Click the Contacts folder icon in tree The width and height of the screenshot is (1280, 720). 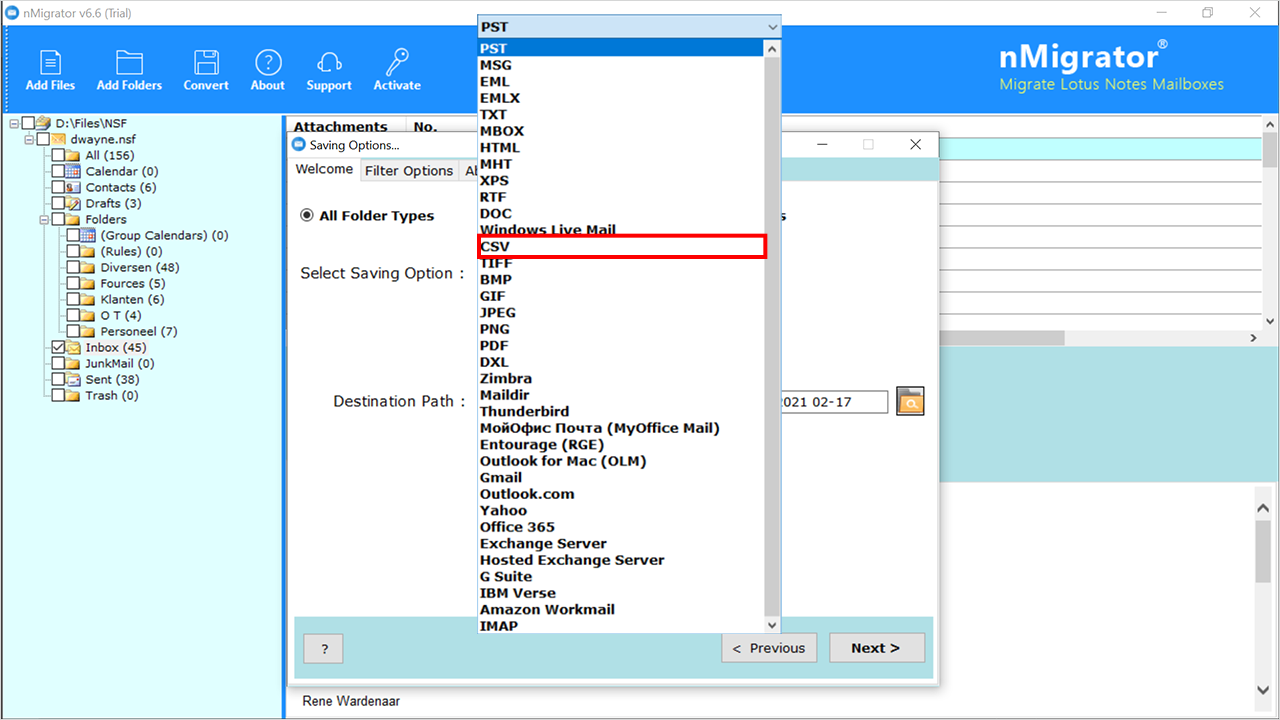(73, 187)
